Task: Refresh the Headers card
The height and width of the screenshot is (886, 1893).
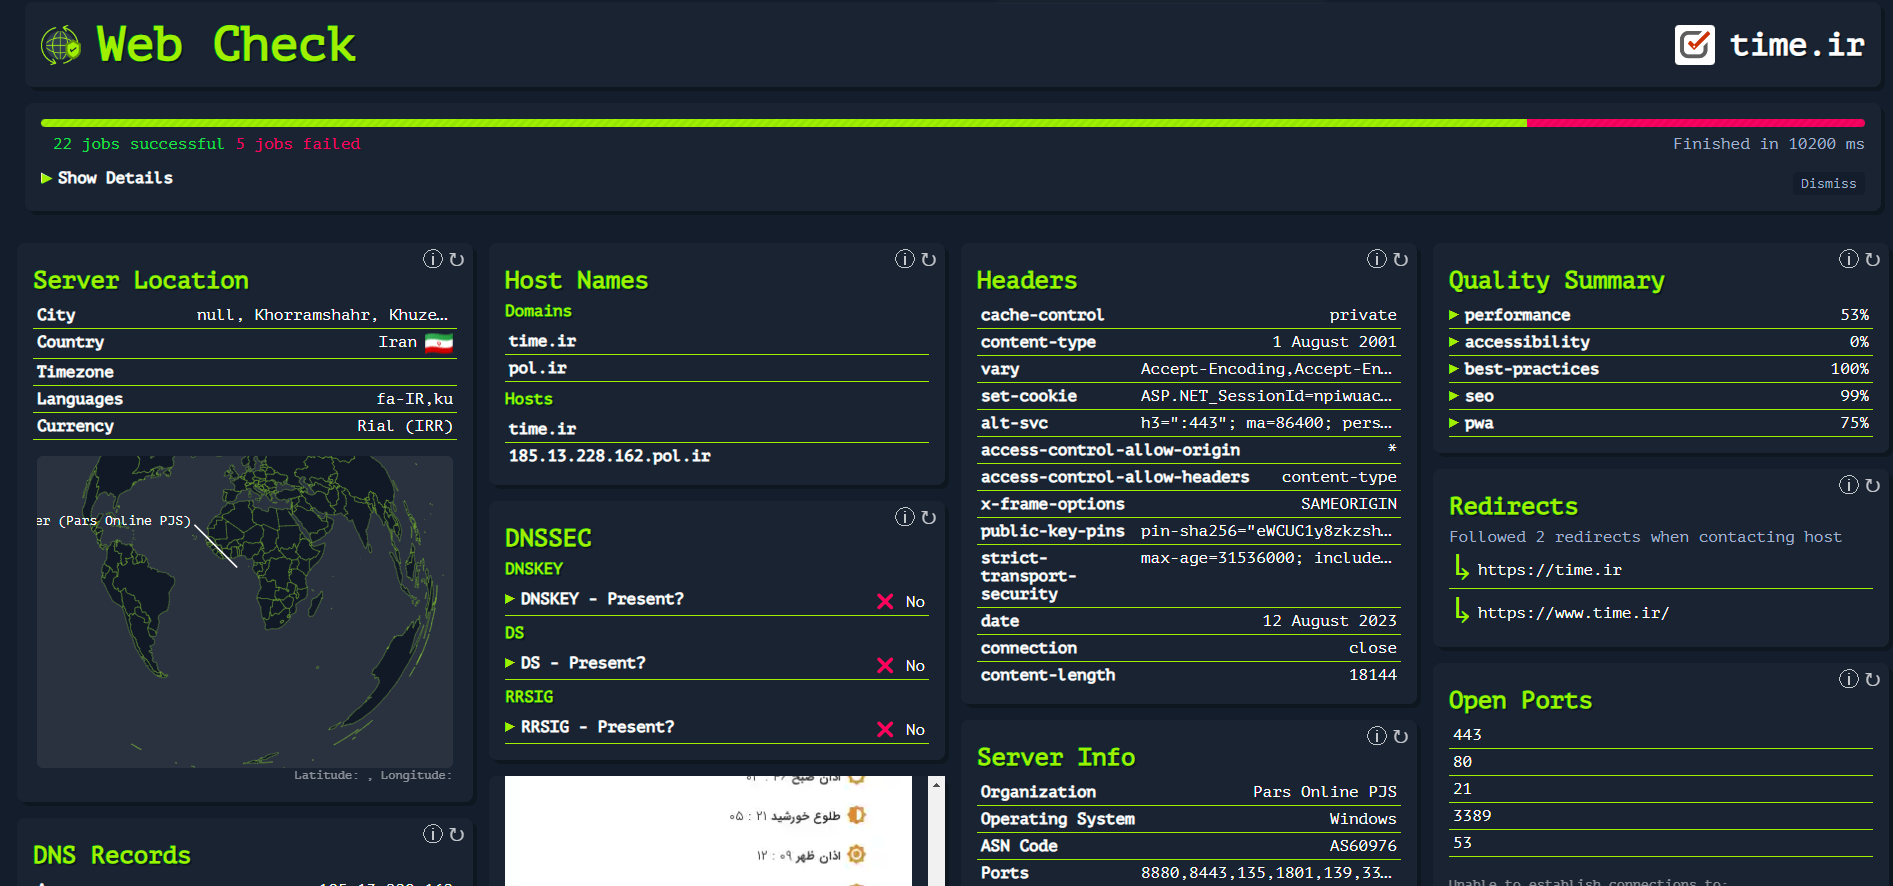Action: (x=1401, y=259)
